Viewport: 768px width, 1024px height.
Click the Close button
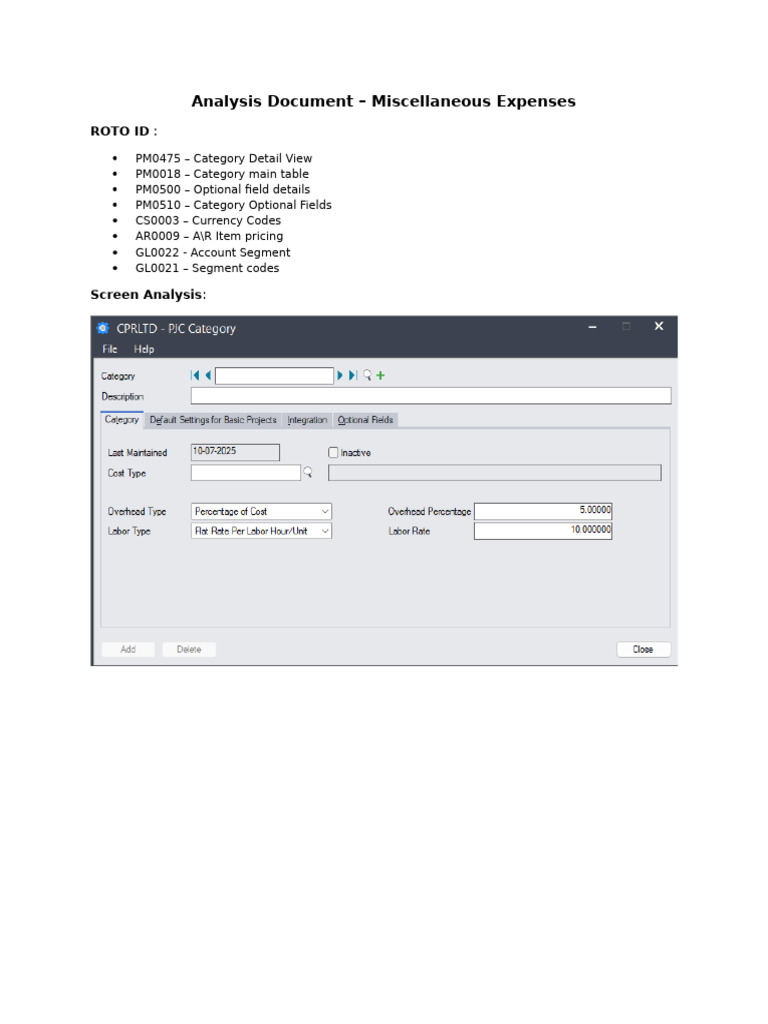pos(643,649)
